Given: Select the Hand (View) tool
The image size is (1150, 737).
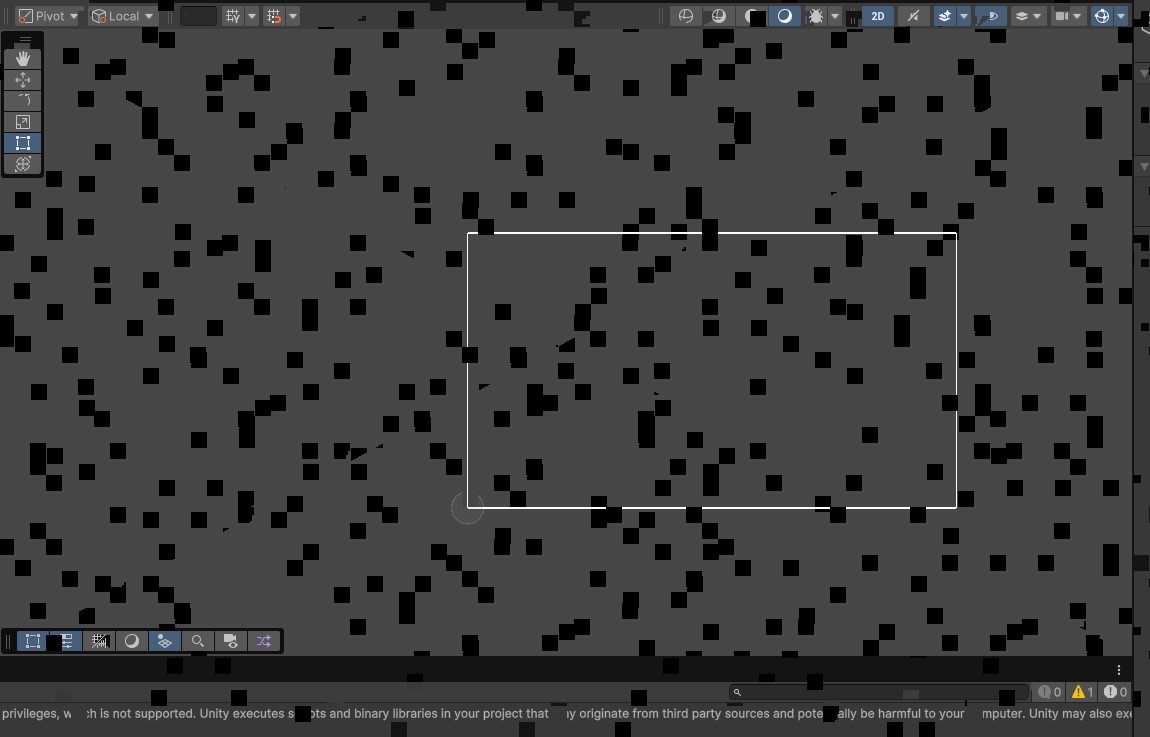Looking at the screenshot, I should pyautogui.click(x=23, y=59).
